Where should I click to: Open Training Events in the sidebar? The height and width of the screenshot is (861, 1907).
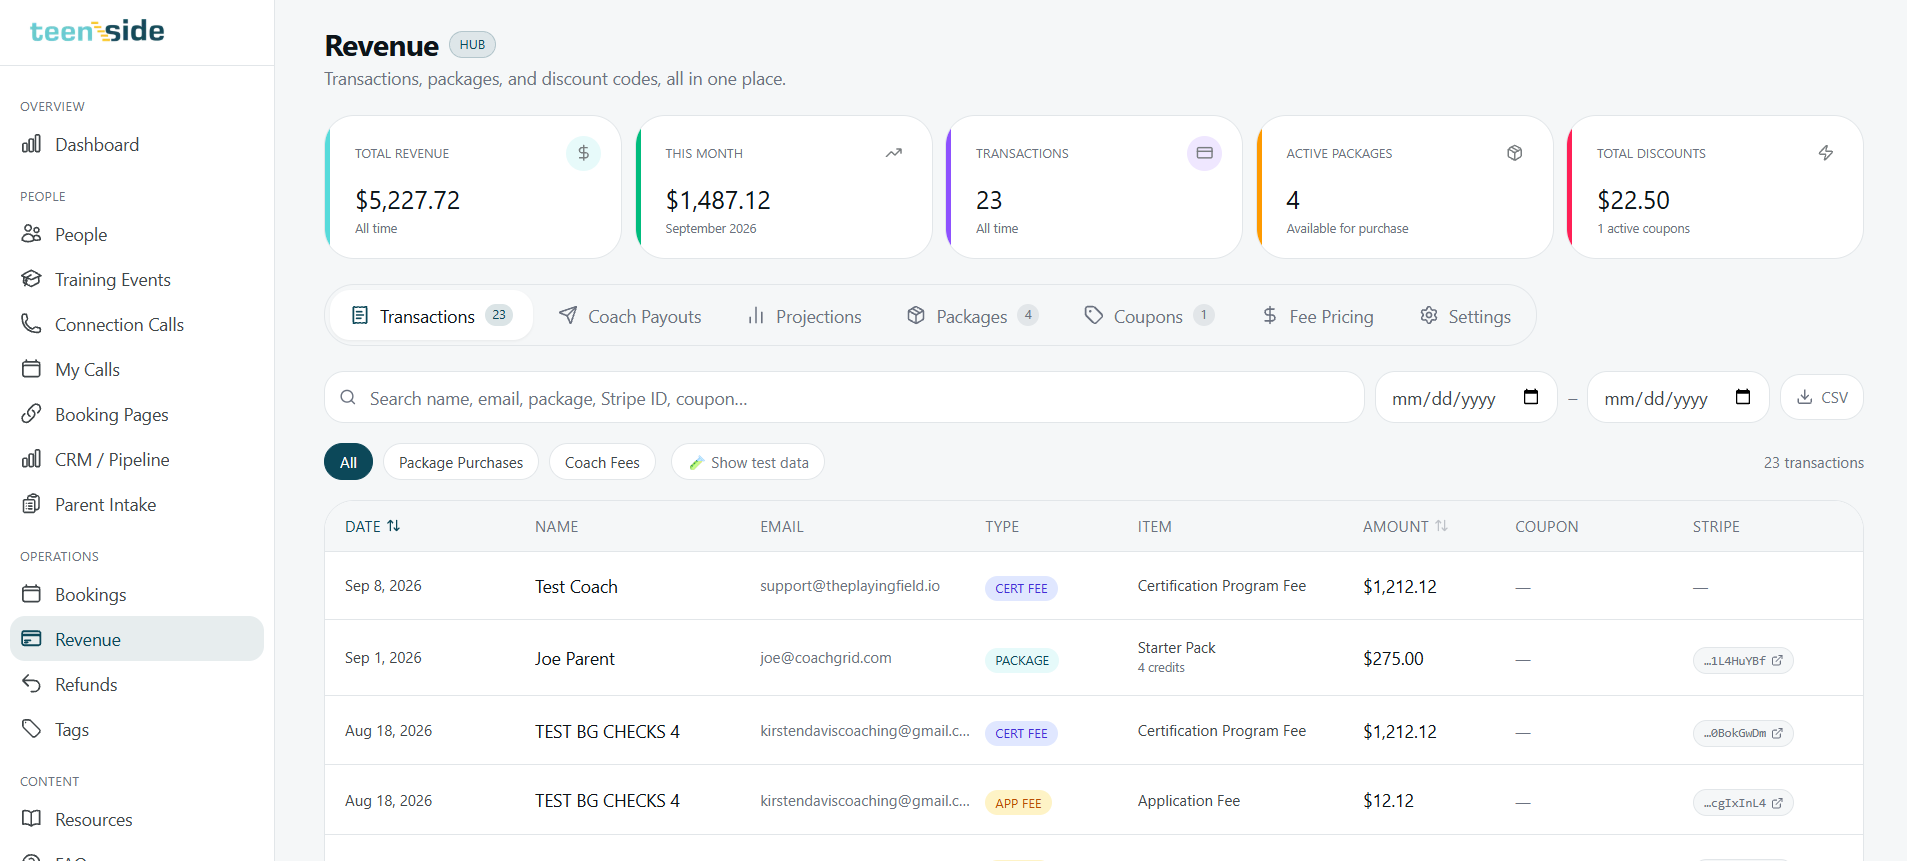tap(137, 279)
